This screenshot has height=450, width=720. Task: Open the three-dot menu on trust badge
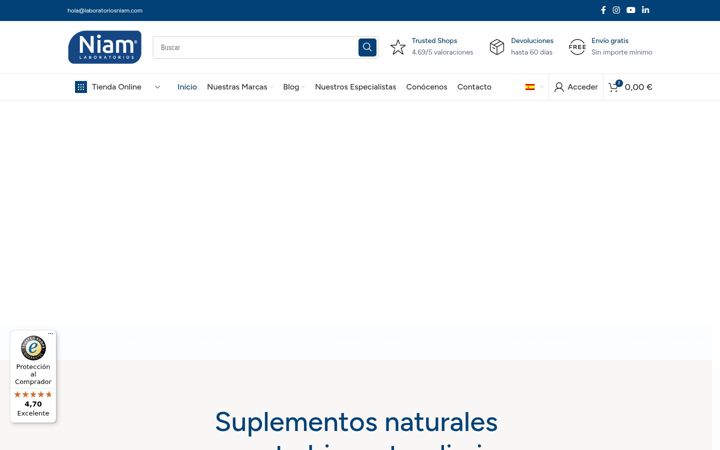[x=51, y=333]
